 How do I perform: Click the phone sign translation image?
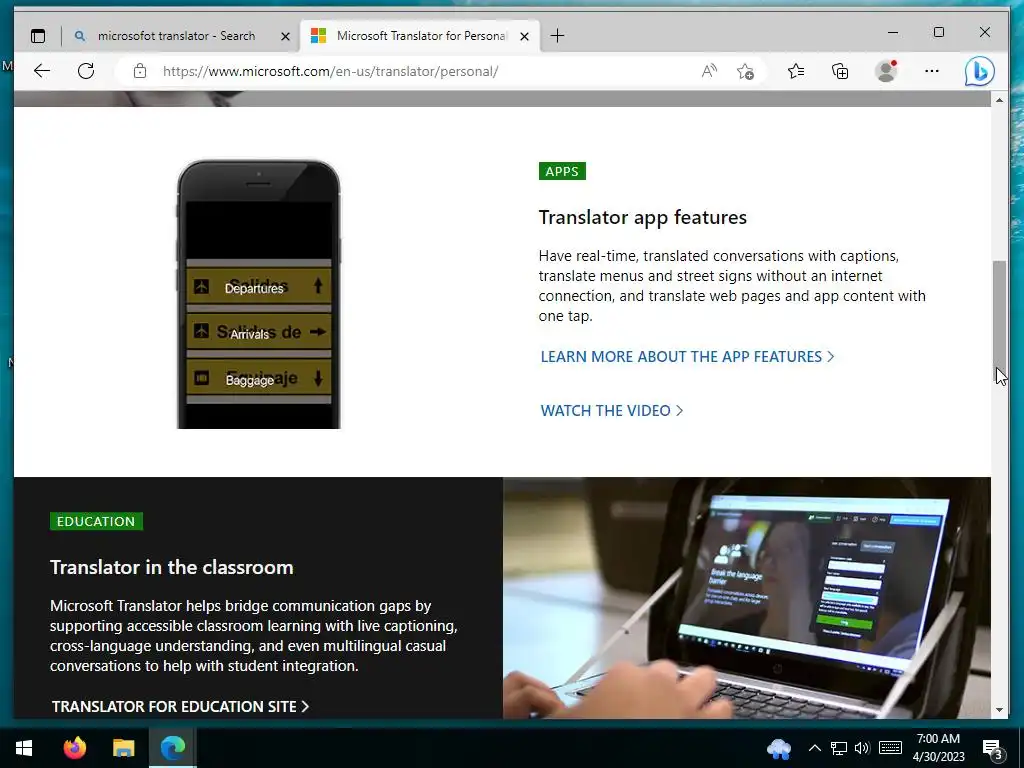(259, 294)
